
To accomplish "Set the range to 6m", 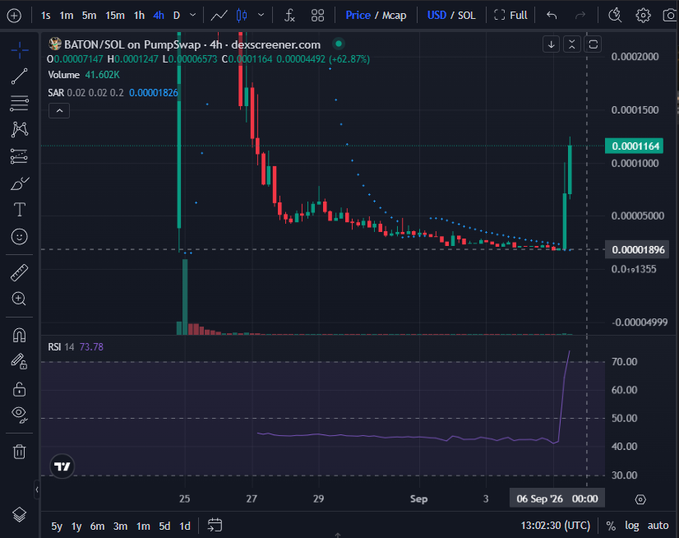I will [97, 526].
